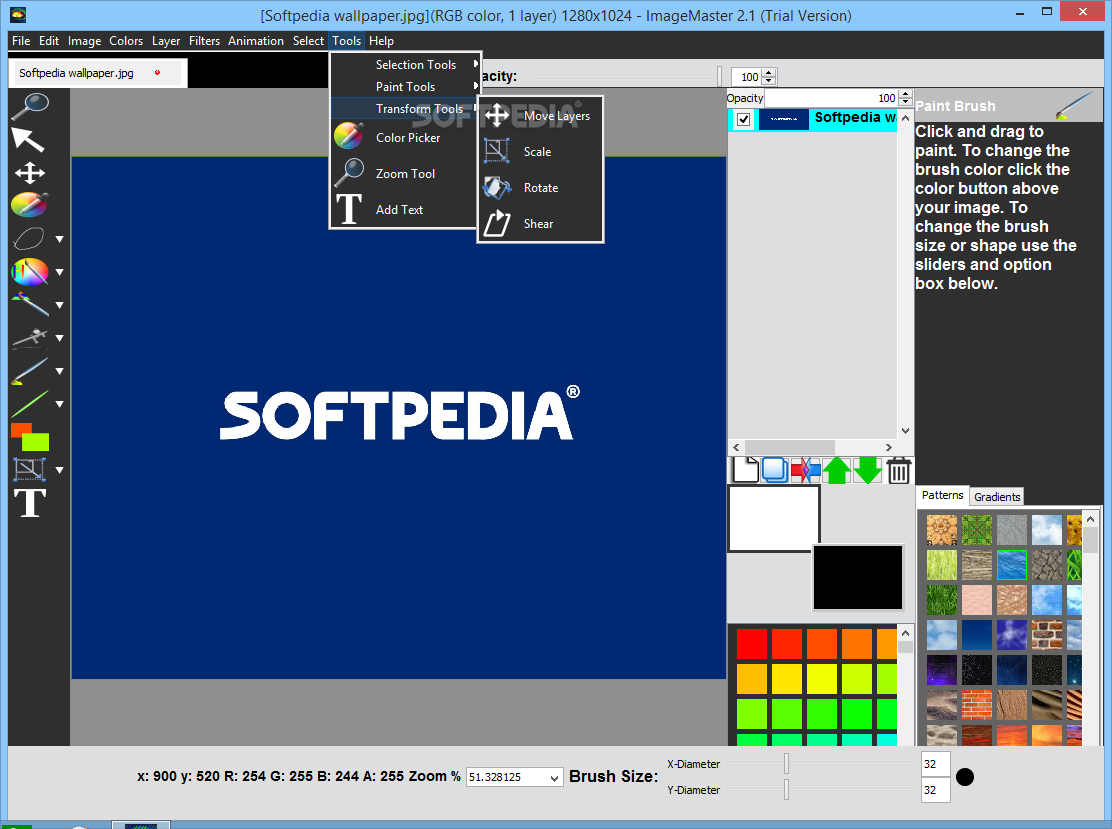The width and height of the screenshot is (1112, 829).
Task: Select the pencil drawing tool
Action: pos(30,304)
